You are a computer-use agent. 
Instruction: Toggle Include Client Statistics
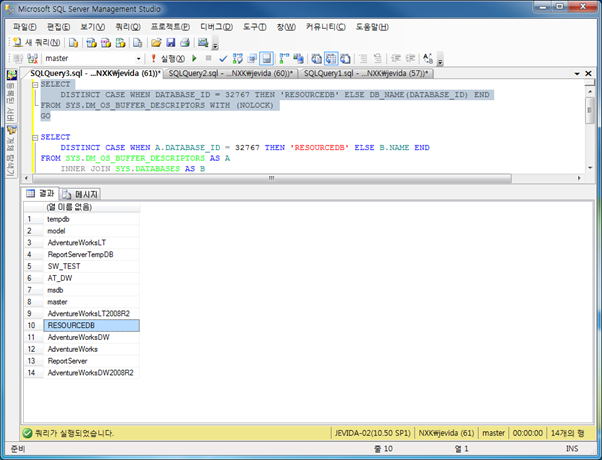click(x=298, y=59)
